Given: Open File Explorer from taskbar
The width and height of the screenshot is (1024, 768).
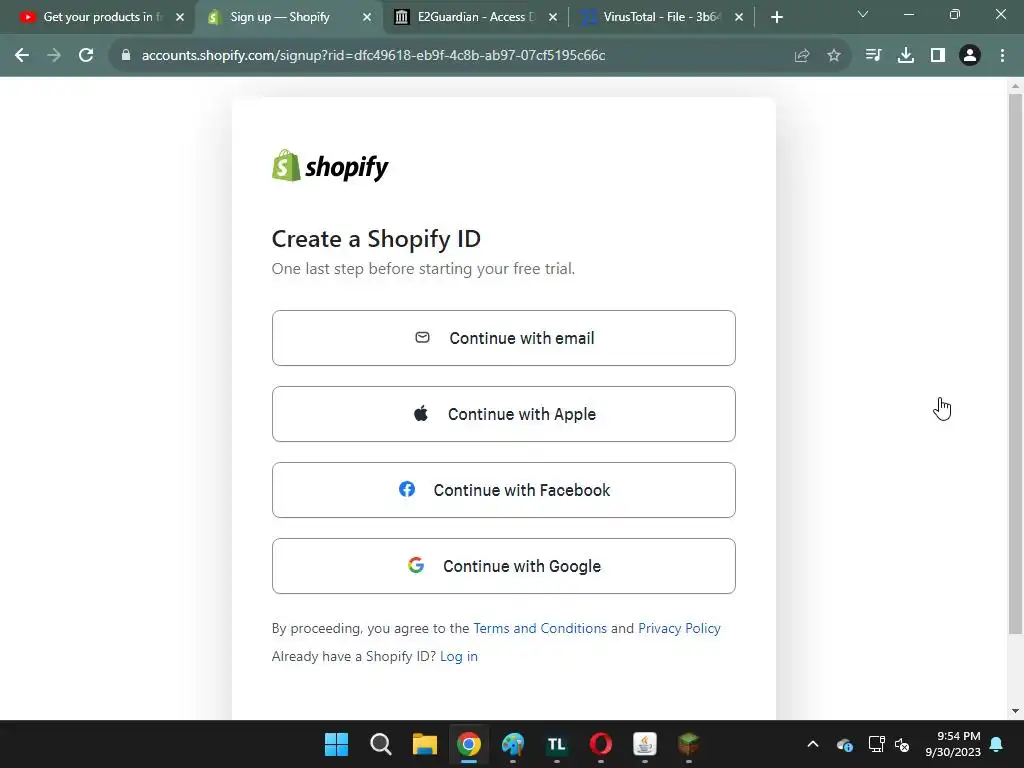Looking at the screenshot, I should point(424,744).
